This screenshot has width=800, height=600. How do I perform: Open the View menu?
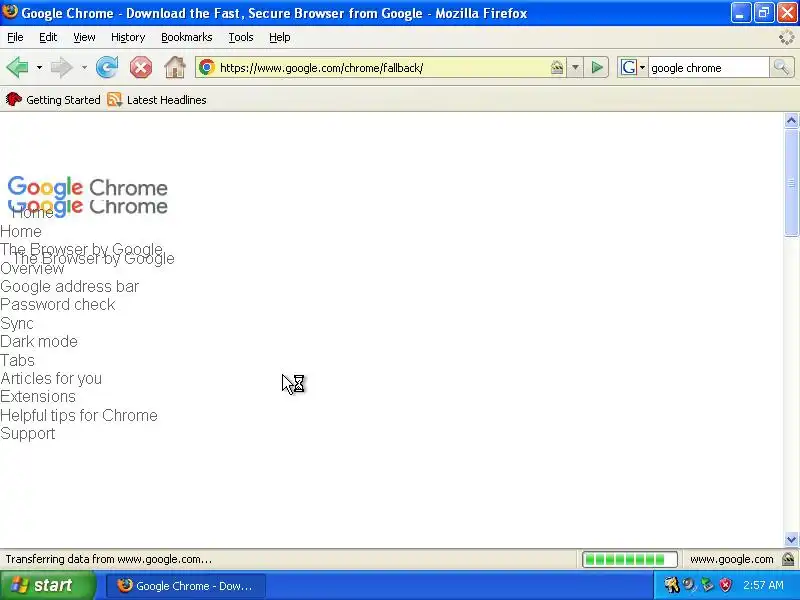84,37
